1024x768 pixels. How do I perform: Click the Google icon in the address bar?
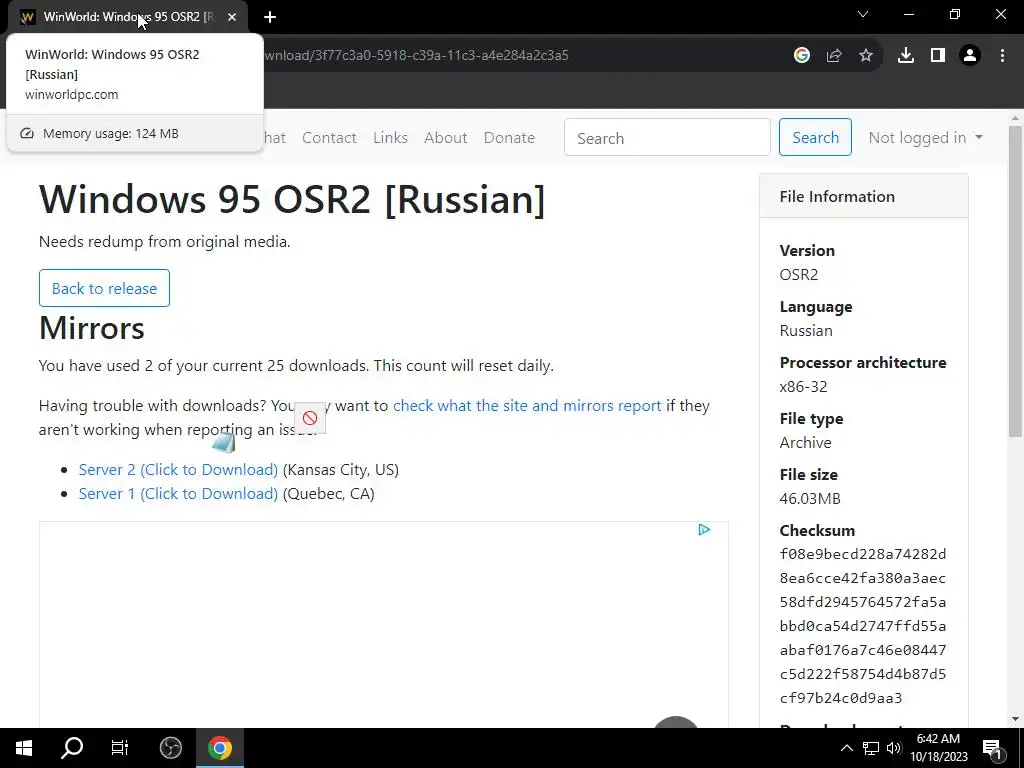[x=802, y=56]
